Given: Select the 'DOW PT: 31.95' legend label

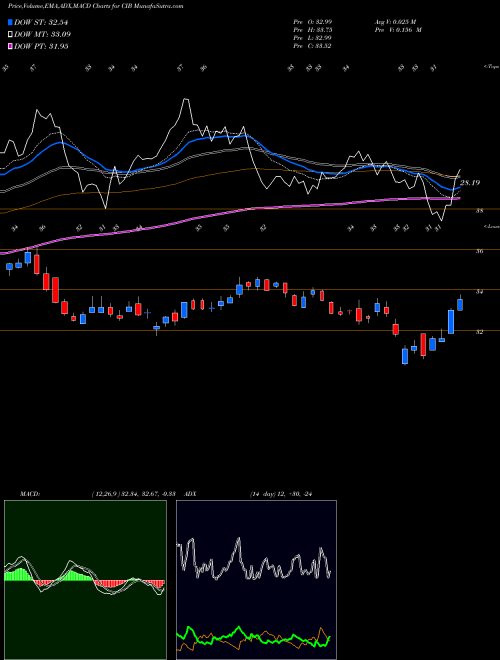Looking at the screenshot, I should tap(41, 46).
